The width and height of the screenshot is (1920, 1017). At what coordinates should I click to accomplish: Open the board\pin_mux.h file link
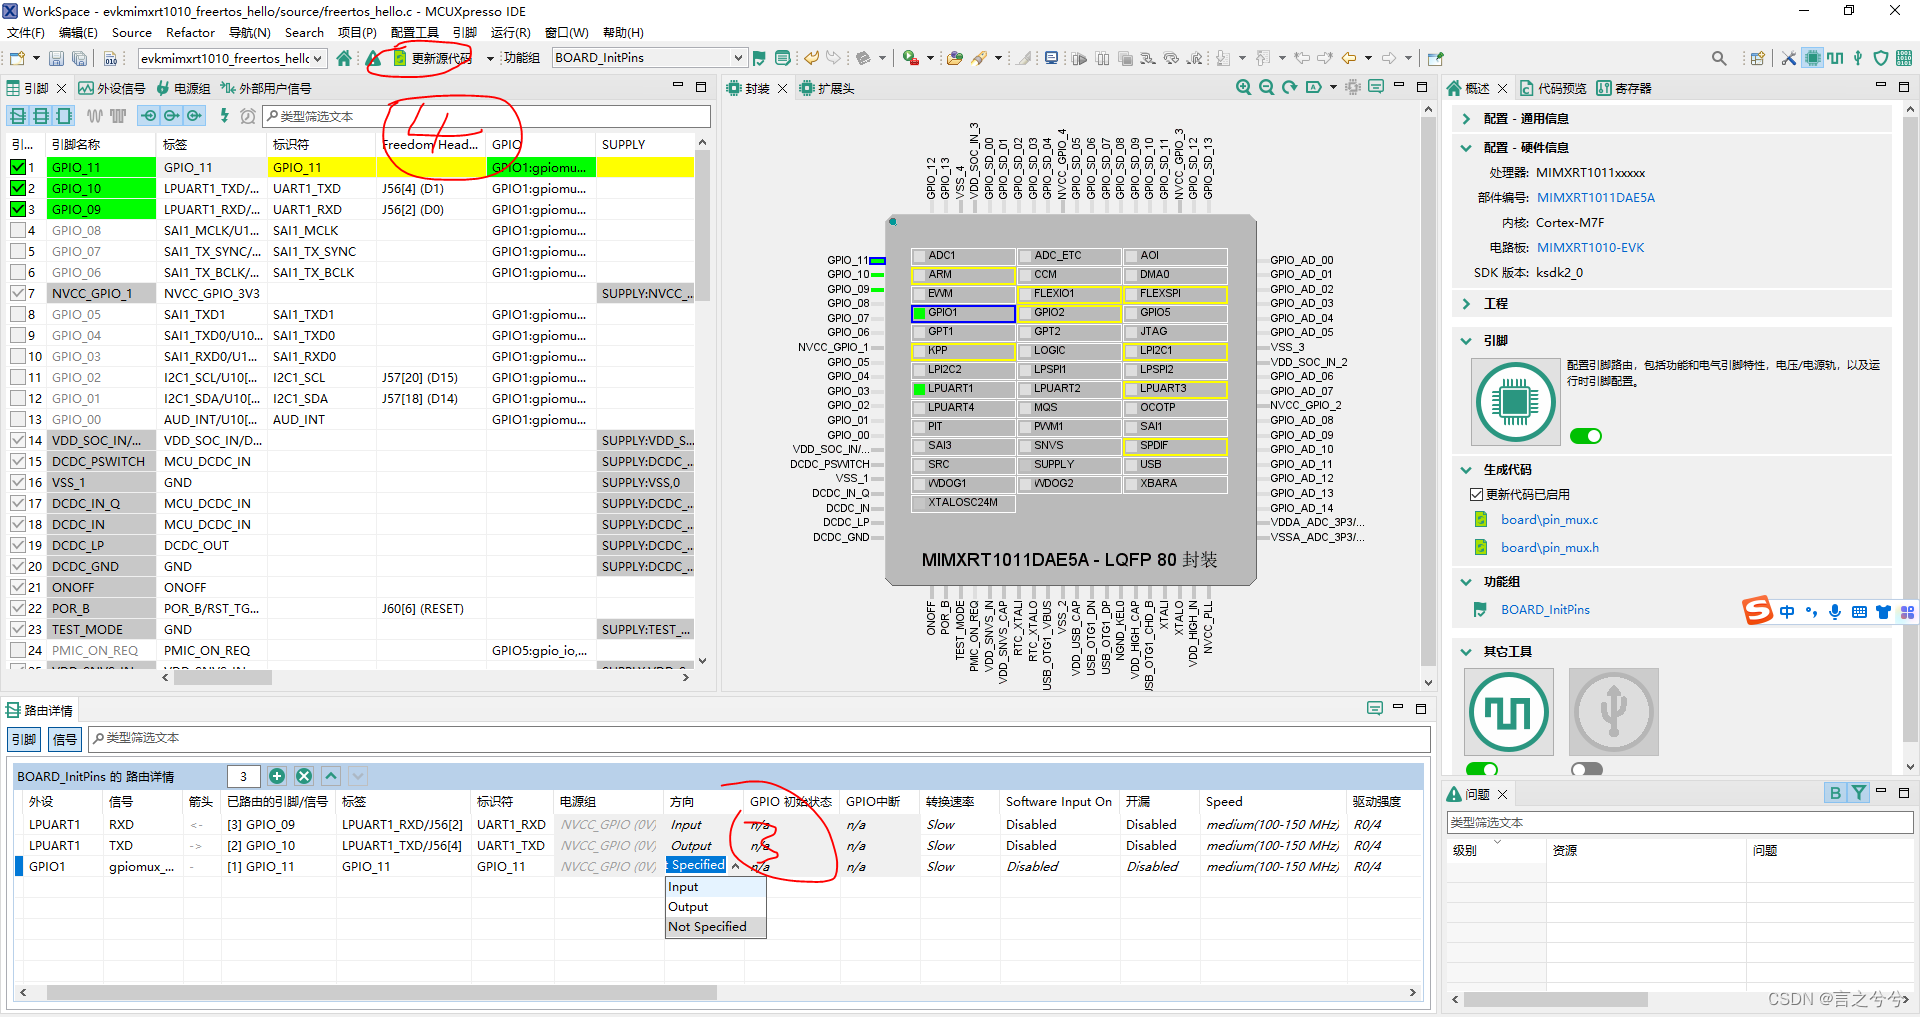pos(1549,547)
